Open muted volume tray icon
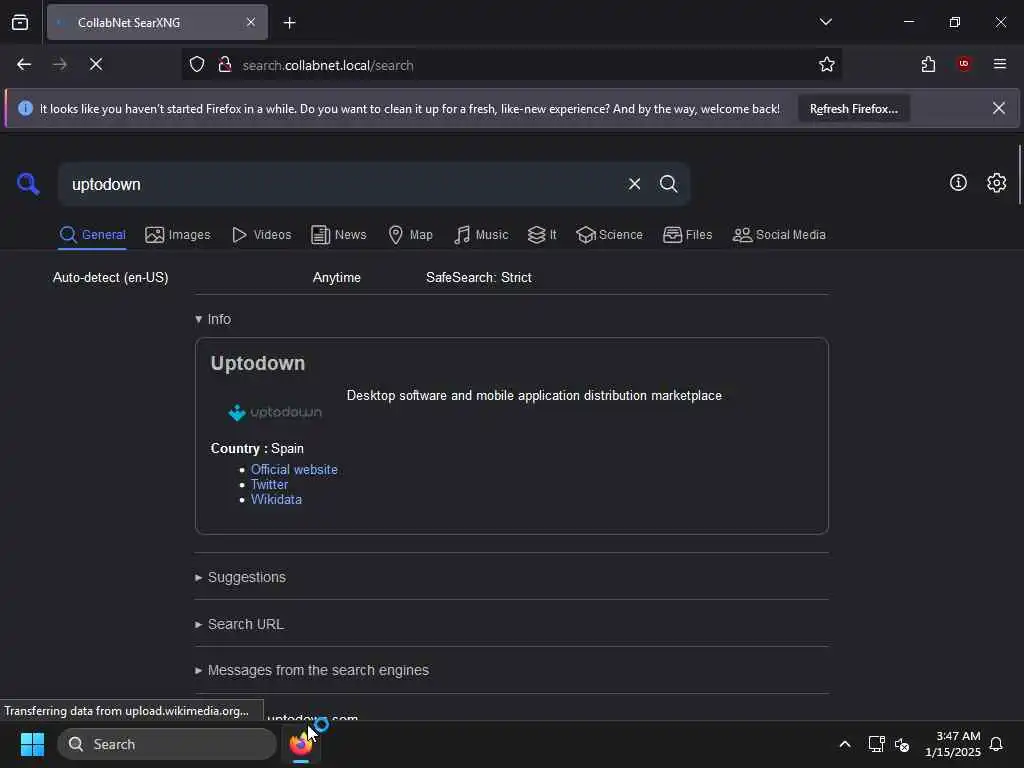Image resolution: width=1024 pixels, height=768 pixels. [x=902, y=744]
